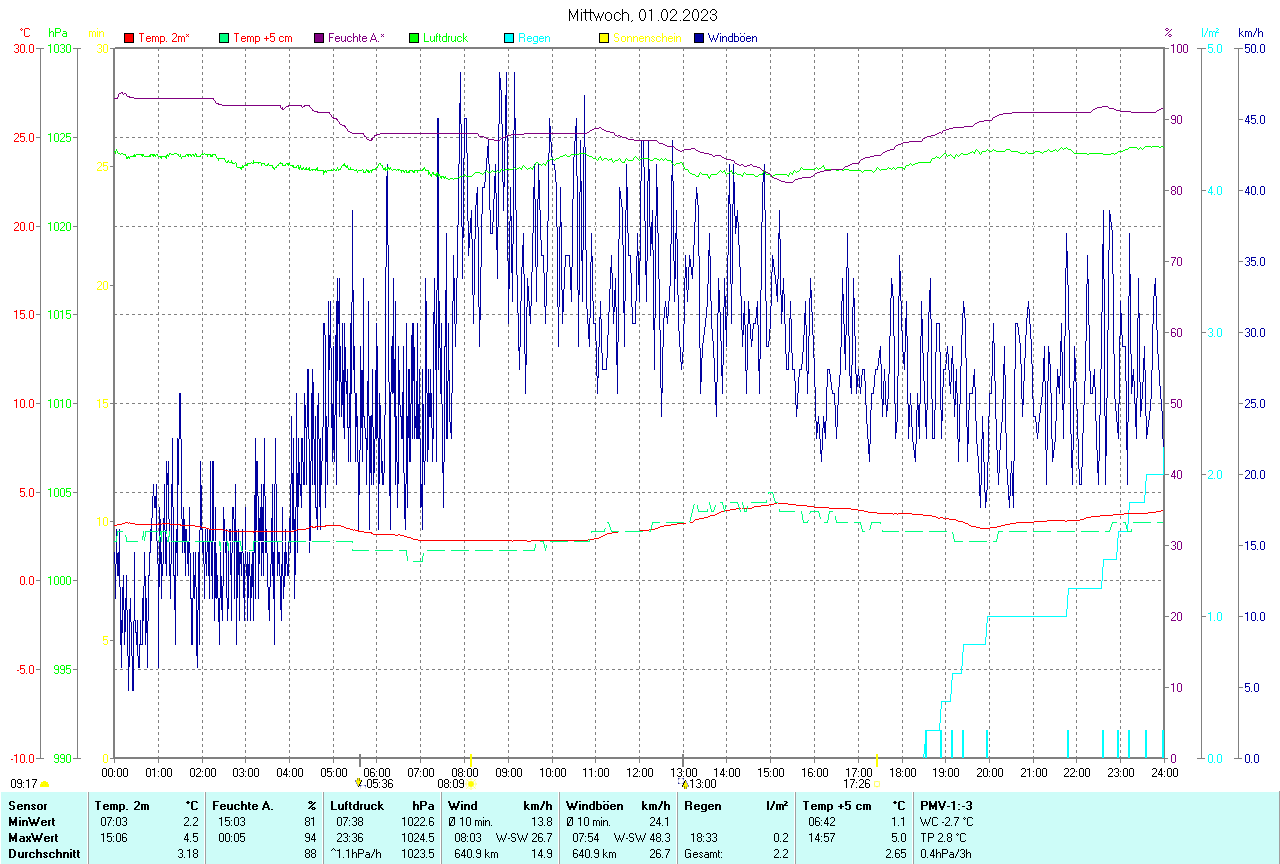This screenshot has height=864, width=1280.
Task: Click the average pressure value 1023.5
Action: click(x=417, y=854)
